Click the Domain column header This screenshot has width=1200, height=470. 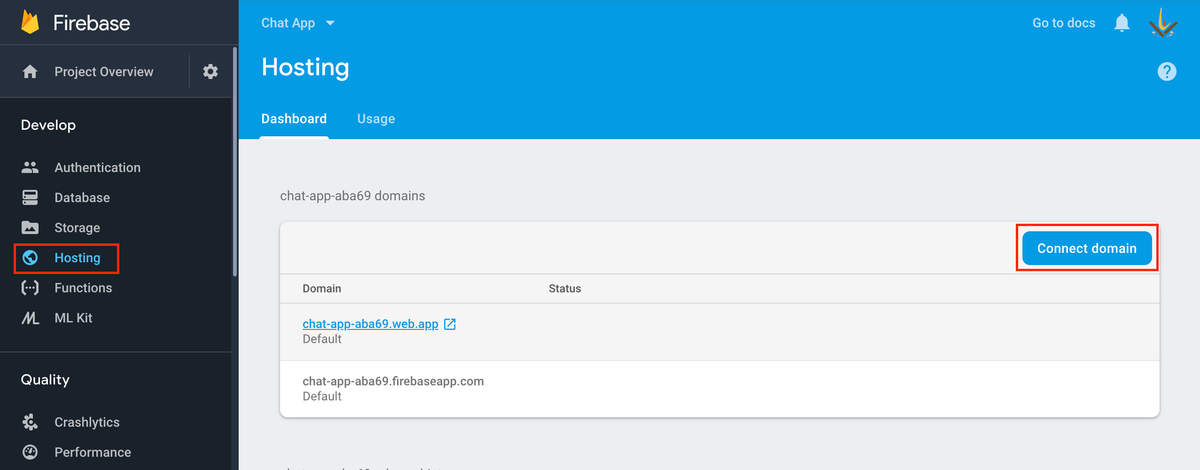pos(322,288)
